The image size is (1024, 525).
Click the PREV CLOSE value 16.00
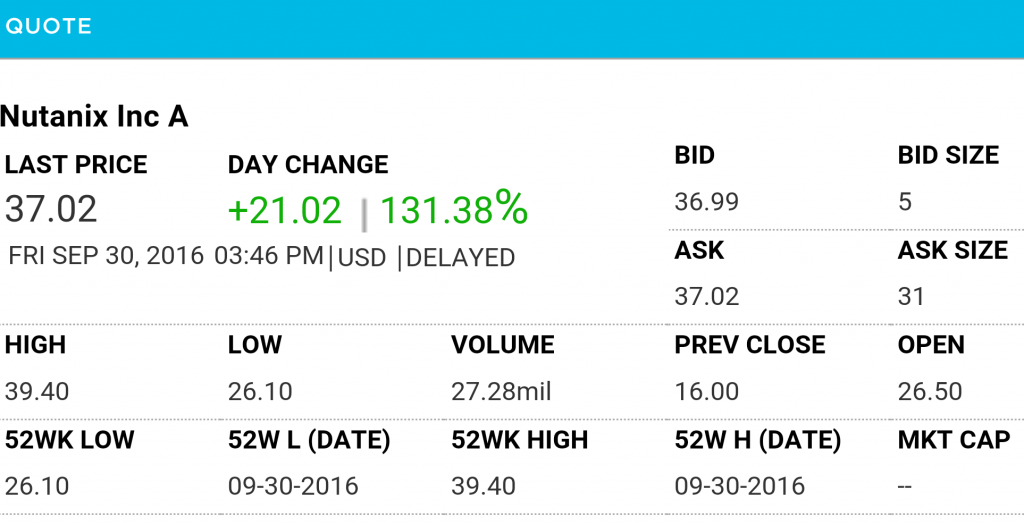(707, 391)
